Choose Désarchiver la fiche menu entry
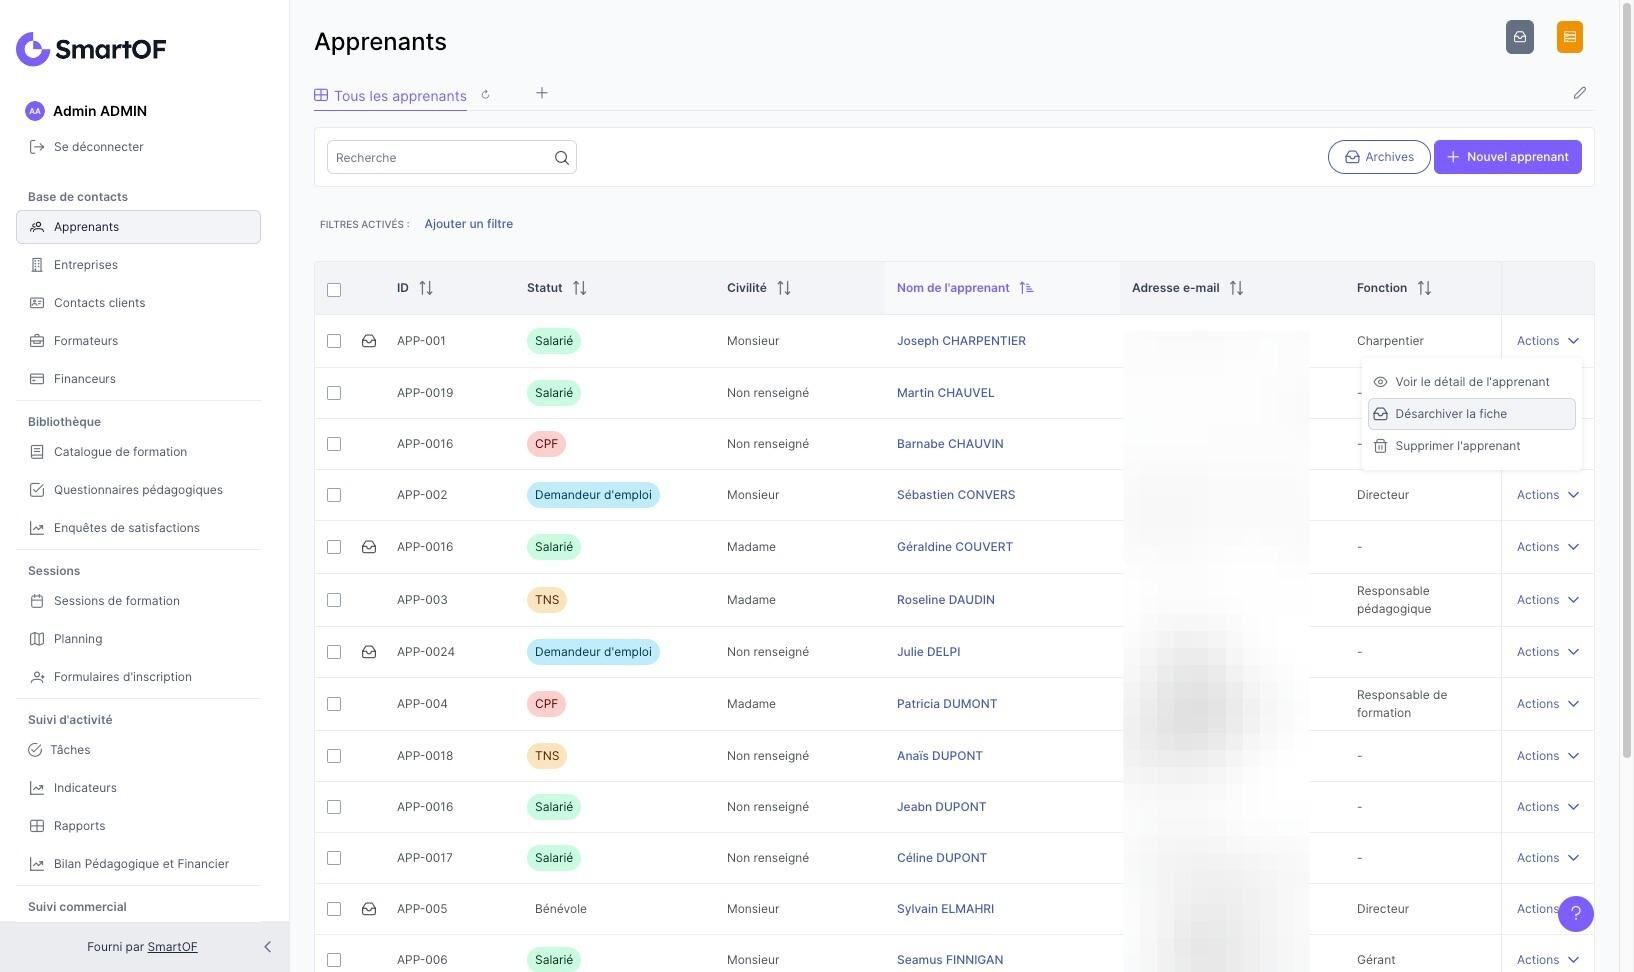This screenshot has height=972, width=1634. (1472, 414)
